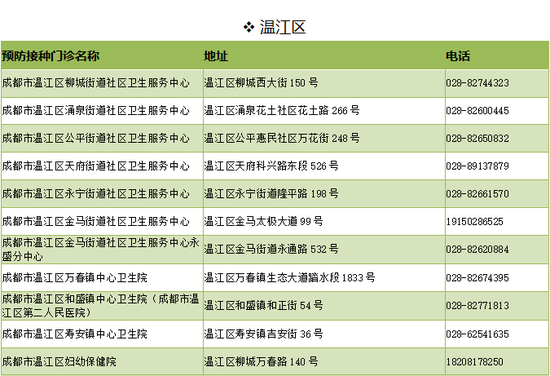
Task: Click address 温江区永宁街道隆平路198号
Action: tap(271, 194)
